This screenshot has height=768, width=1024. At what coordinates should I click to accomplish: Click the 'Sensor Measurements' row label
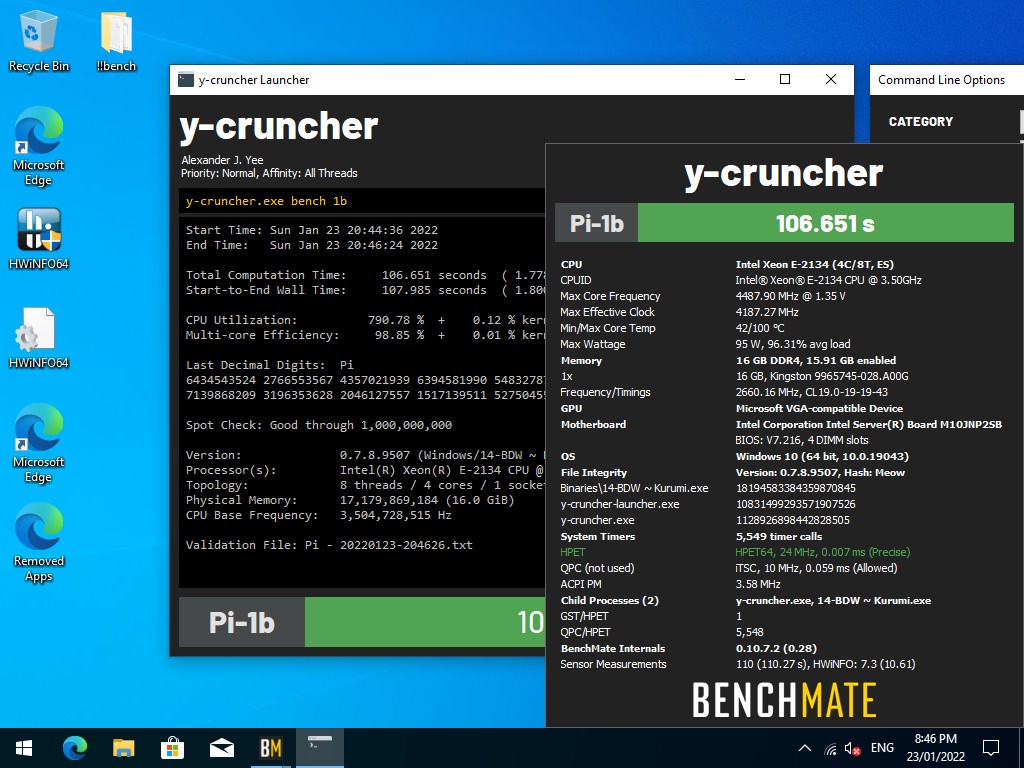pos(613,665)
